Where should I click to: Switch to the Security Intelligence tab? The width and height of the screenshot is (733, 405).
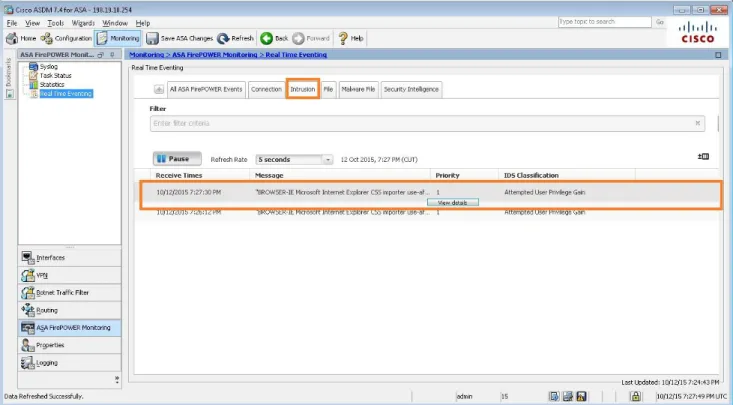point(411,89)
